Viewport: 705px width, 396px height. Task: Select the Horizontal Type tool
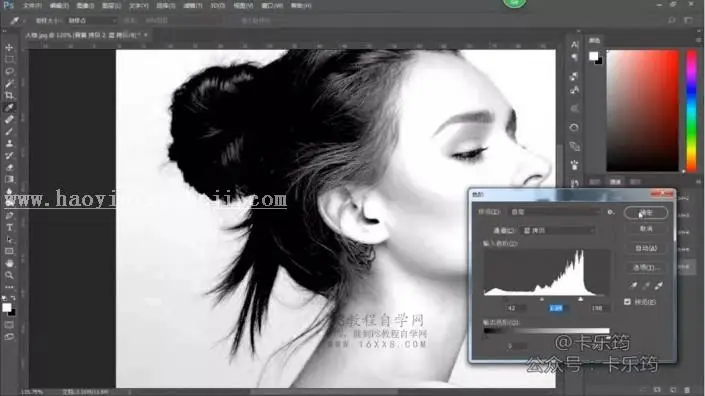point(9,227)
